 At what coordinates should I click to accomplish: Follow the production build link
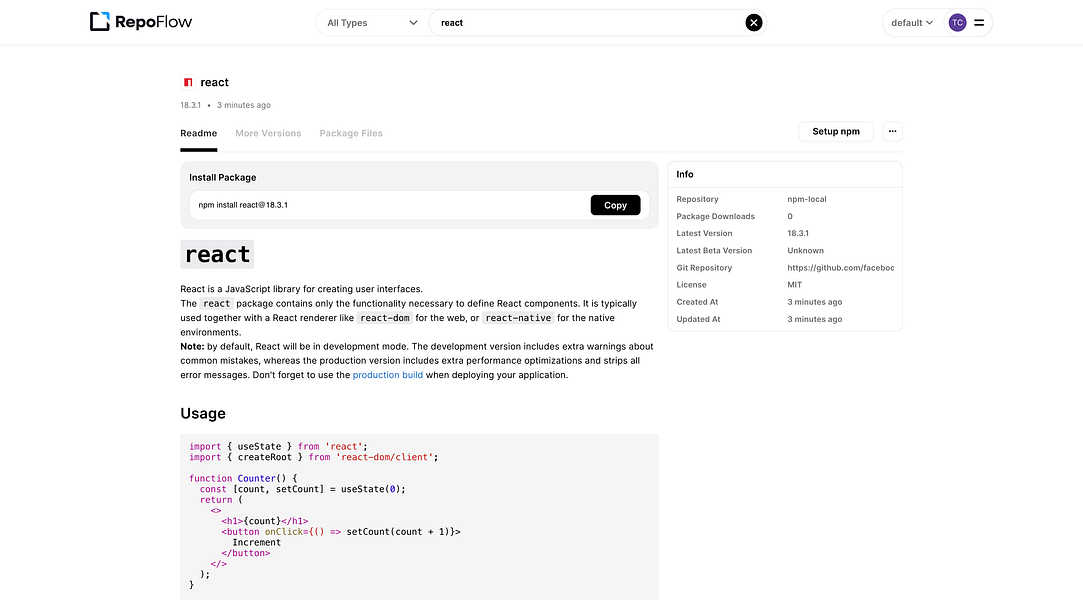tap(387, 375)
